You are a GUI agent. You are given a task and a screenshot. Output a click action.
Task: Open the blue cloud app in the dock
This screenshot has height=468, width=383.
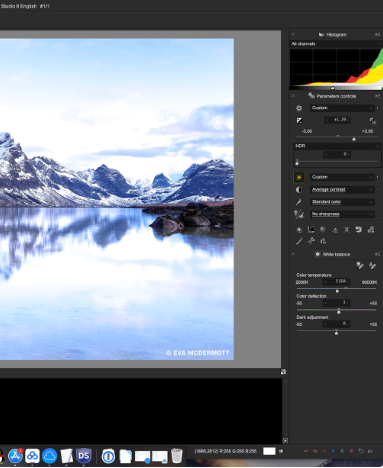50,456
